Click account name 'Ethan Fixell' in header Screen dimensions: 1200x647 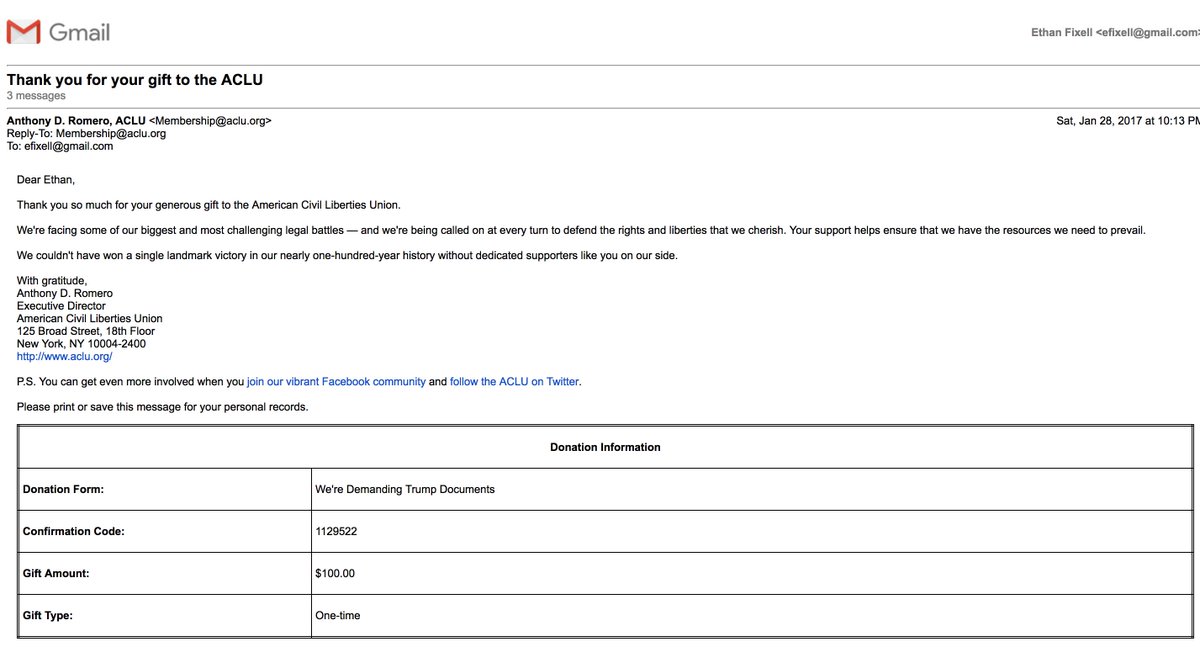tap(1061, 33)
